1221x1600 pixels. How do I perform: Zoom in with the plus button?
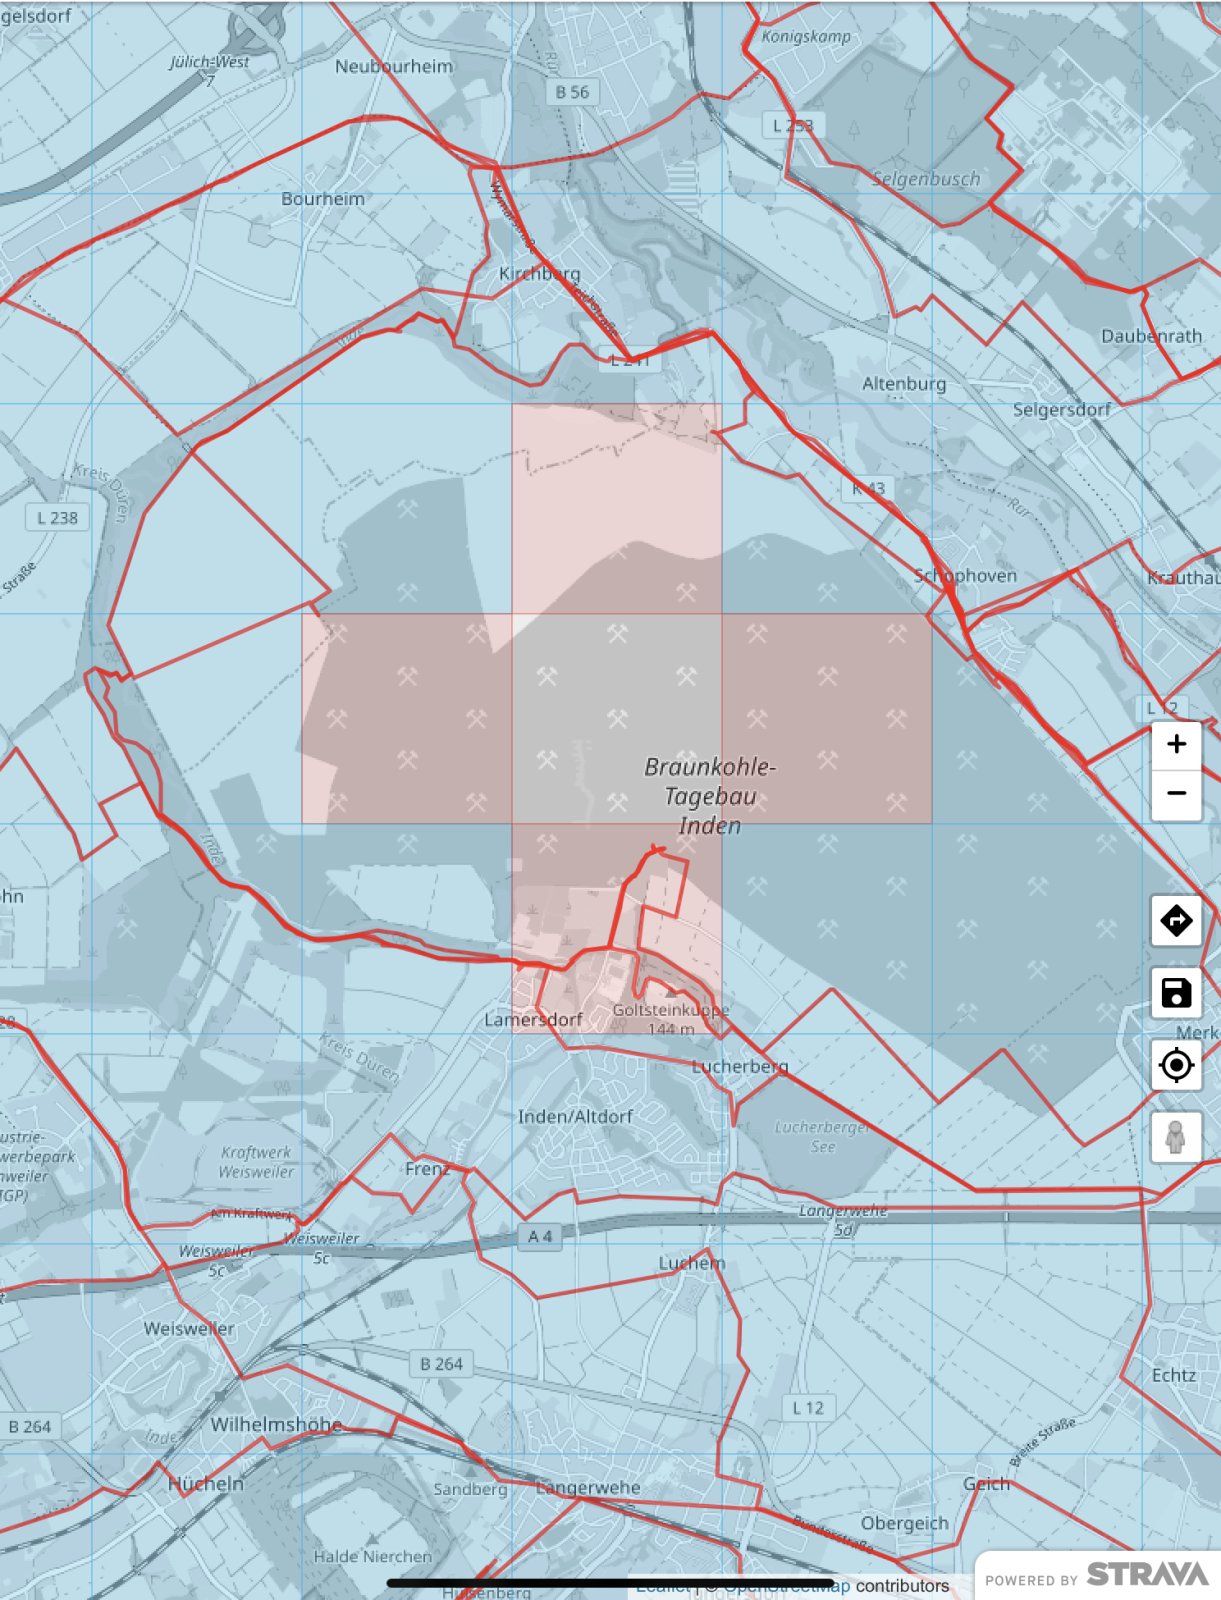pos(1176,745)
